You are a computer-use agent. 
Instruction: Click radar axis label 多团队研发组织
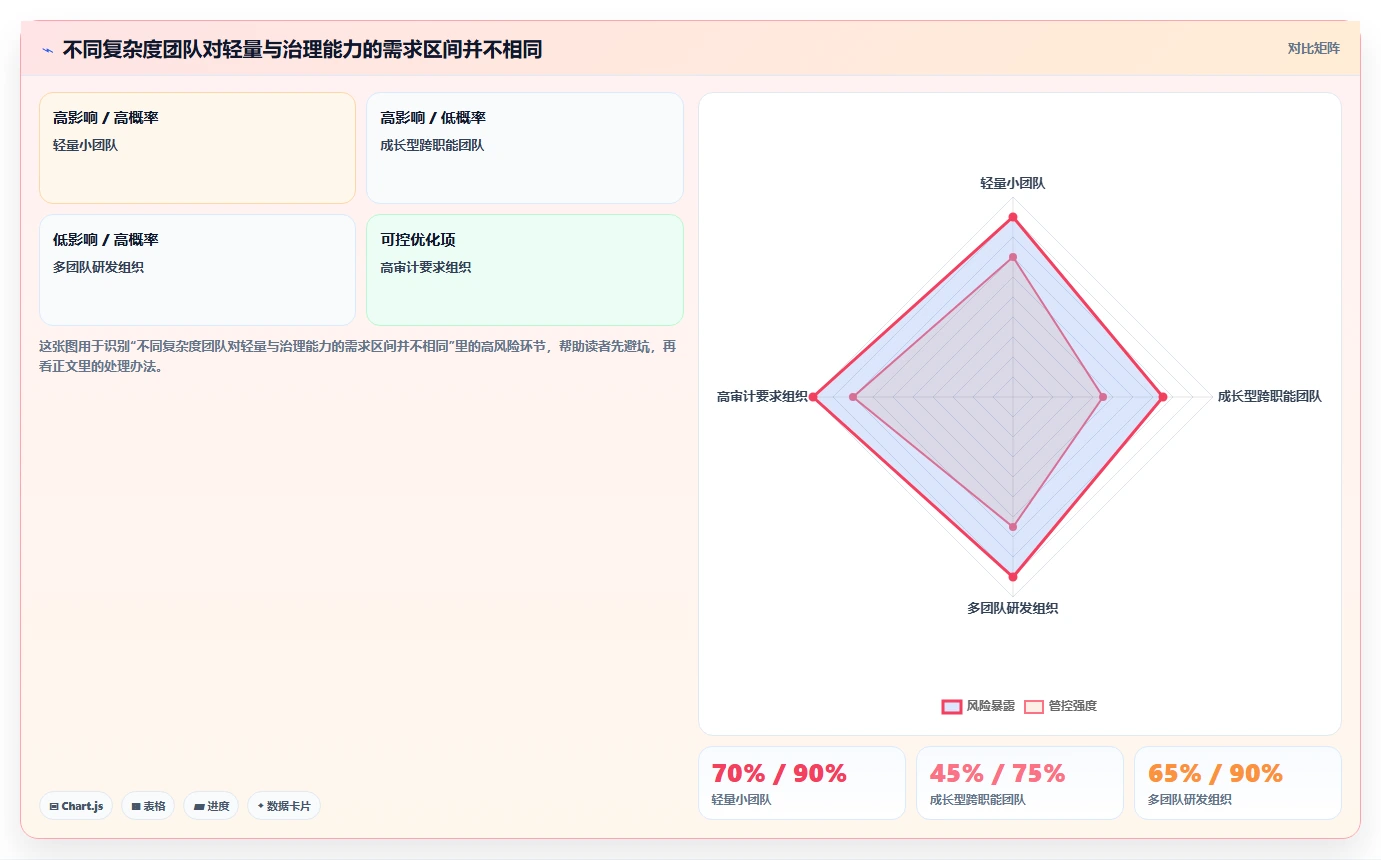(1013, 608)
